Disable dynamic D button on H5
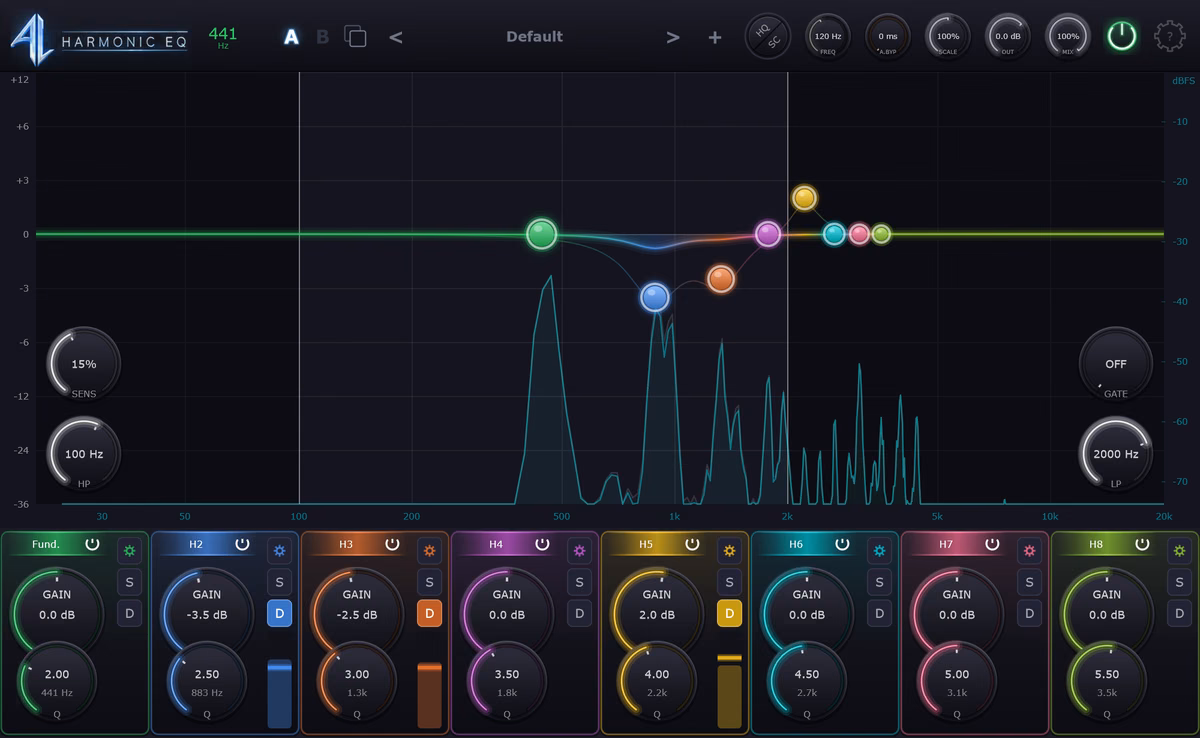 (729, 614)
